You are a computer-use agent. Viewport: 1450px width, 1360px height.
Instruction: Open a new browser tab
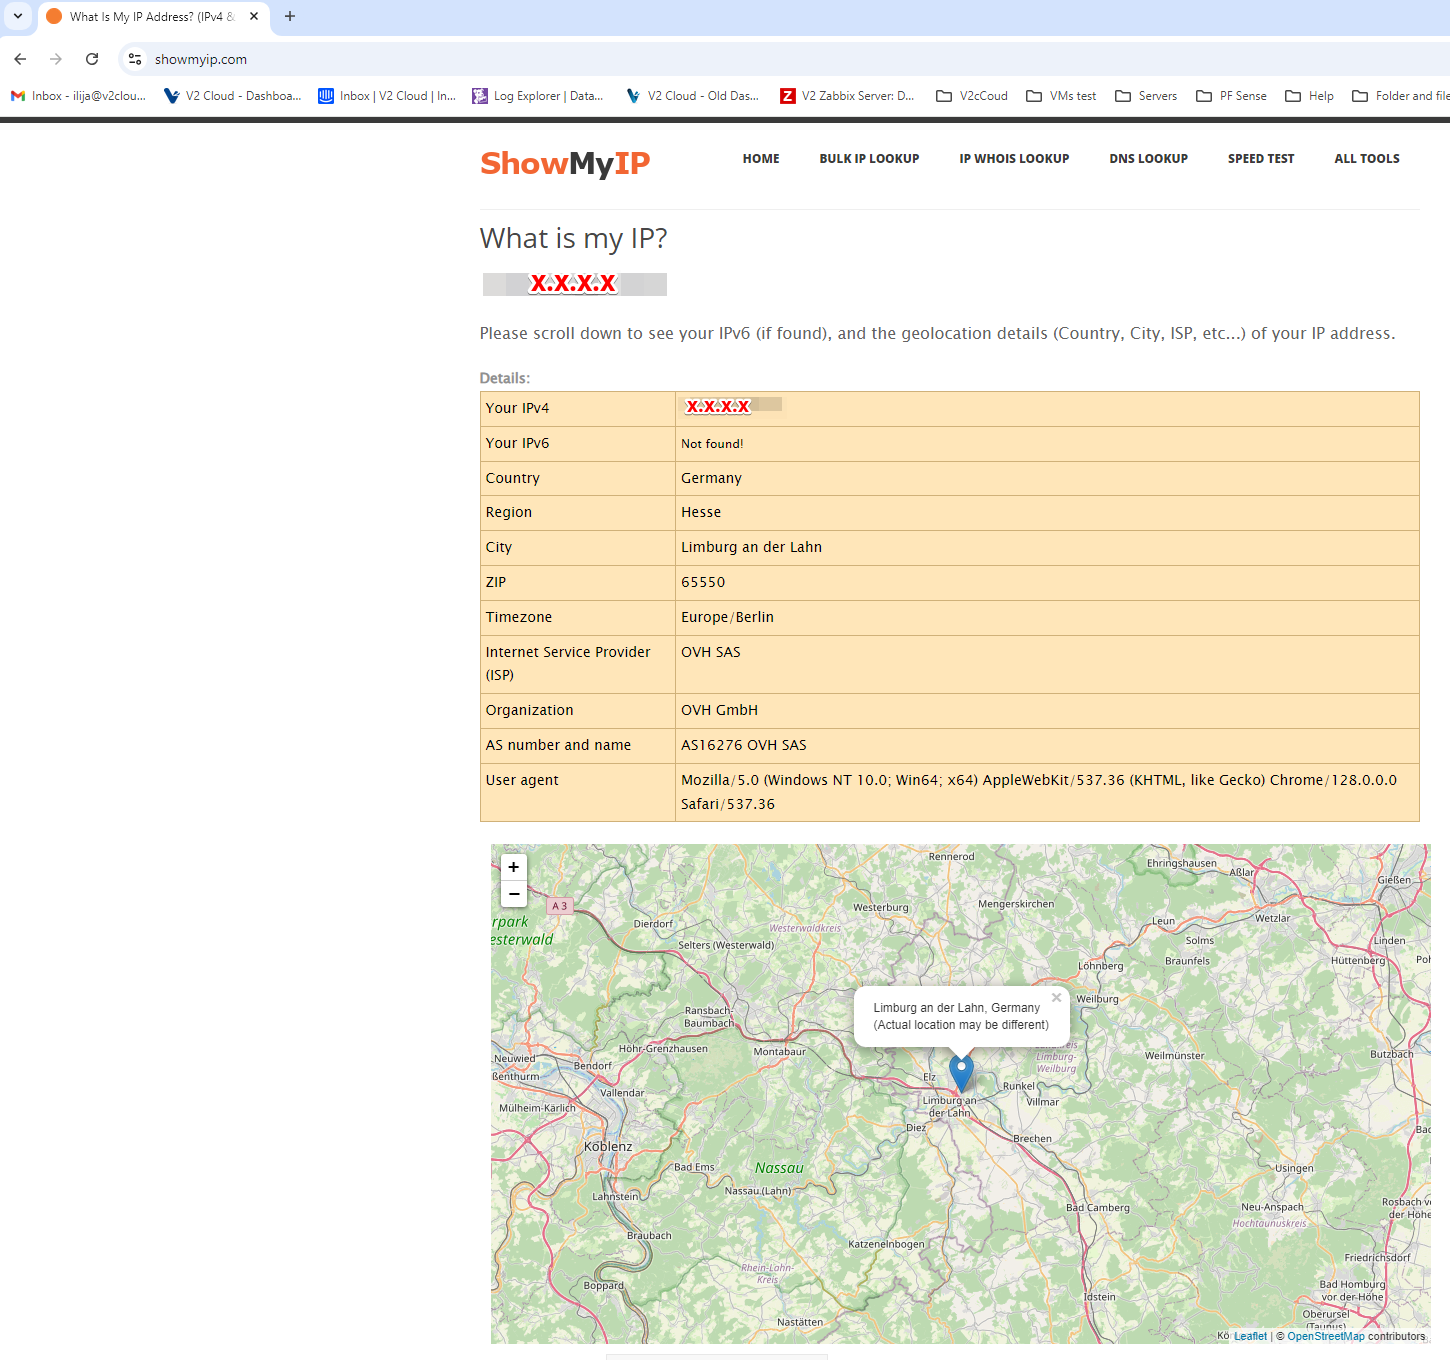290,16
